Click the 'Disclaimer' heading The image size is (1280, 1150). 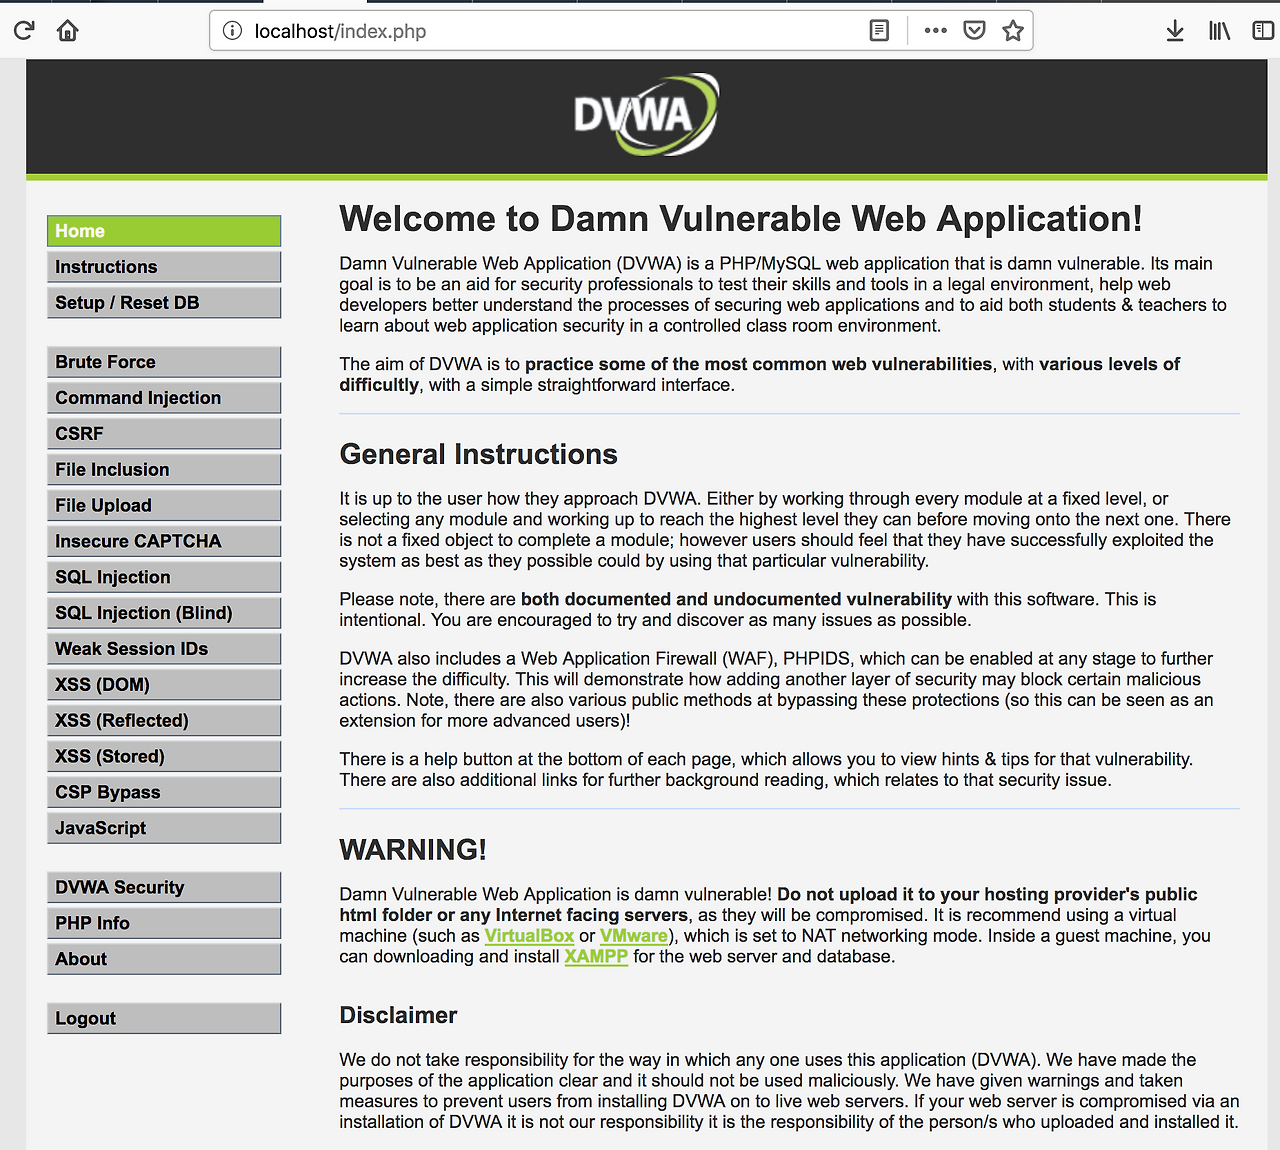[x=398, y=1015]
